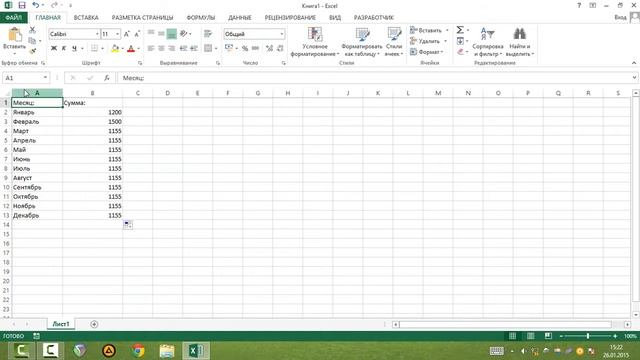Decrease font size with the small A

137,34
